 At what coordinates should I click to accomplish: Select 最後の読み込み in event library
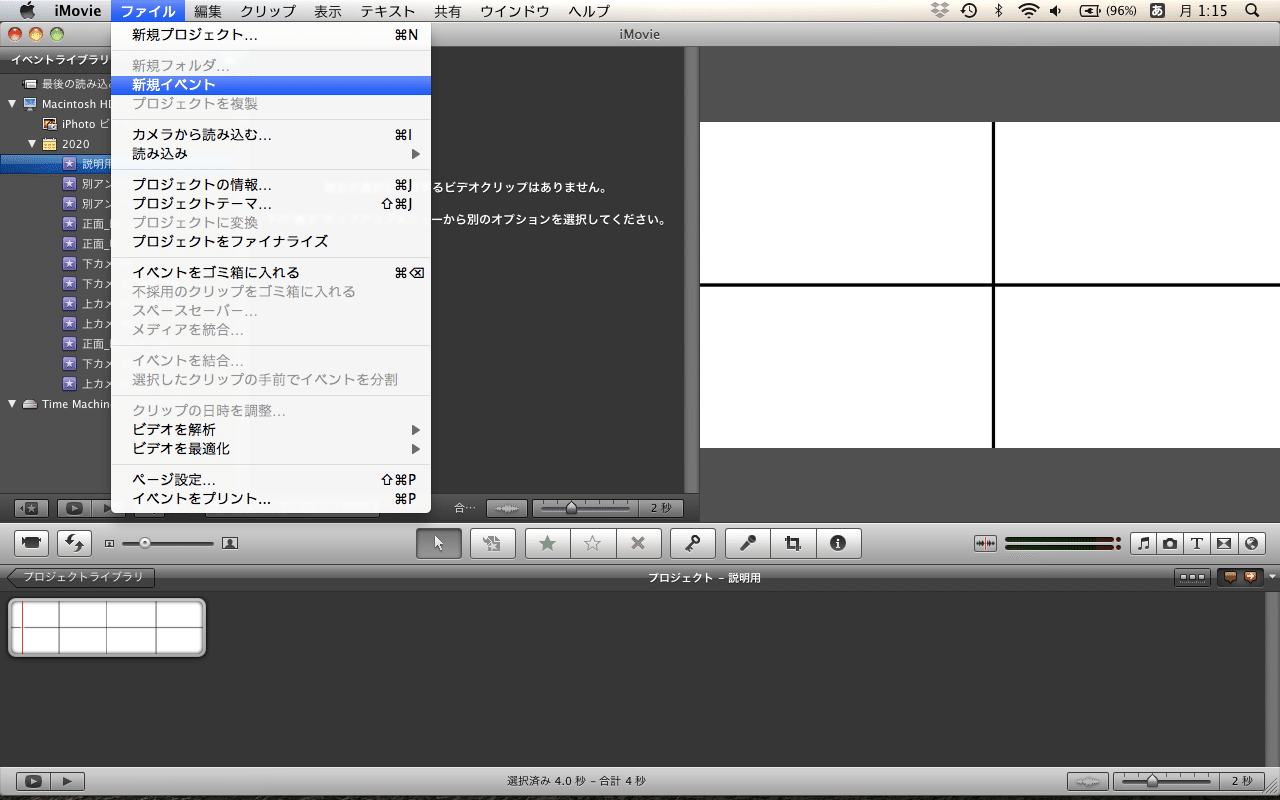(x=56, y=84)
